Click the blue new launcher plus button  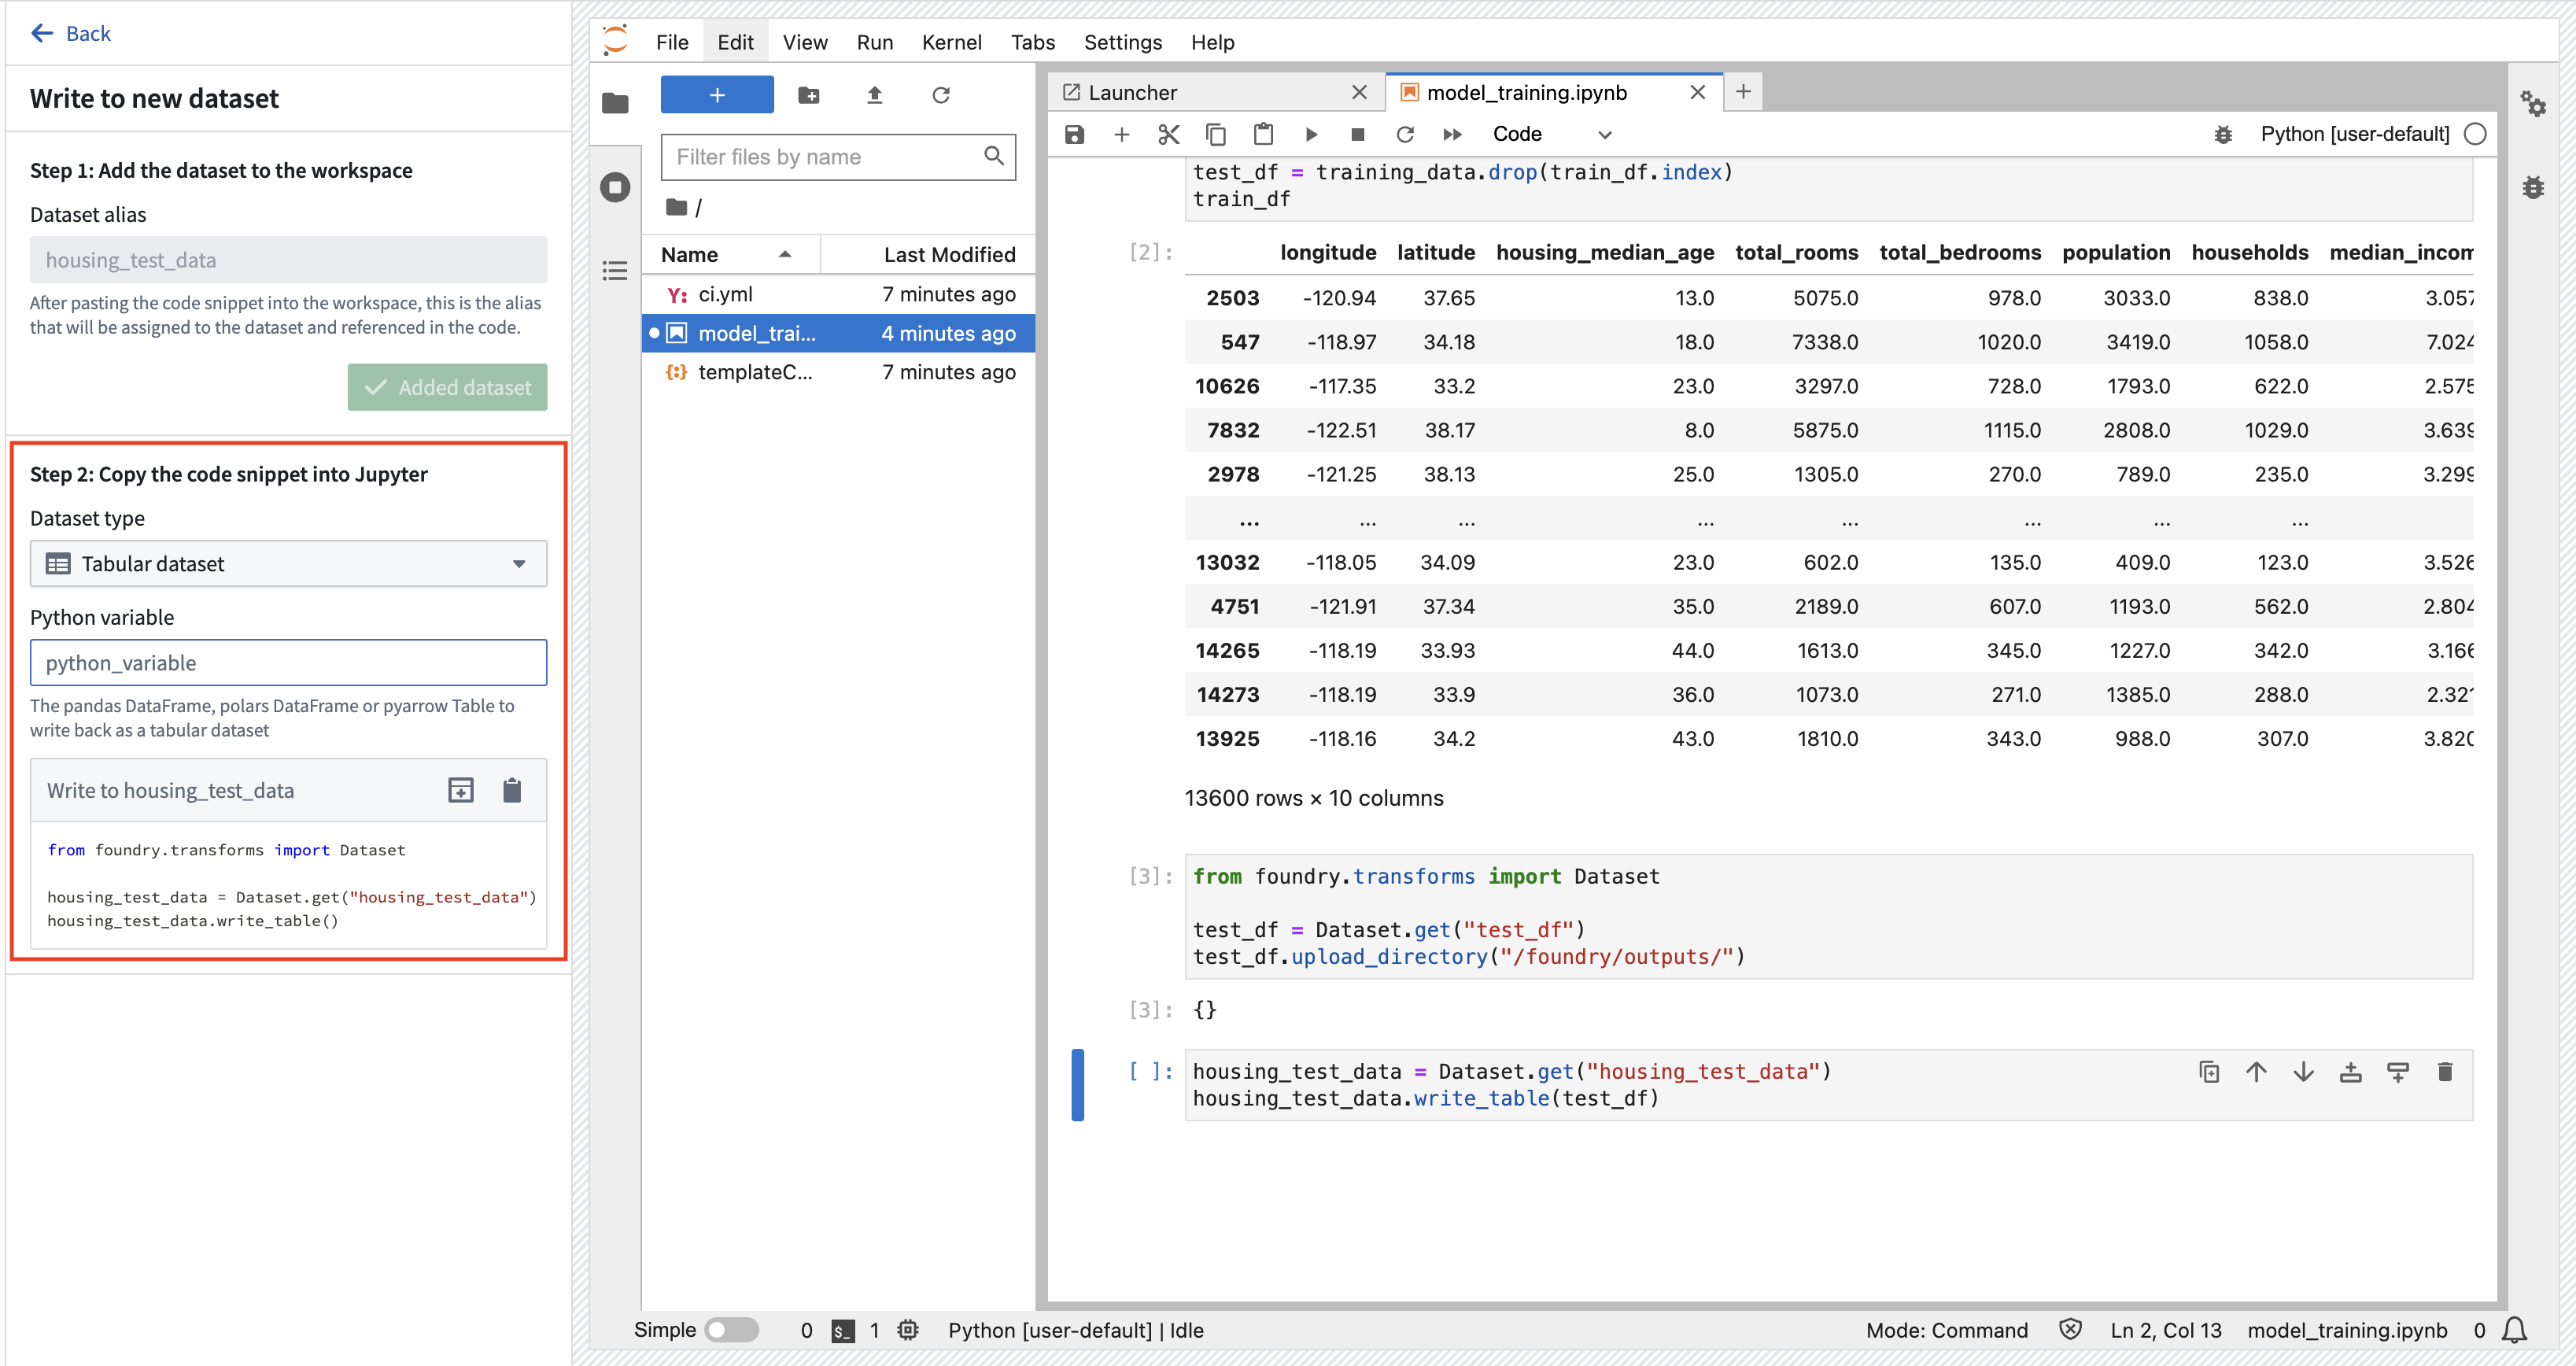717,95
